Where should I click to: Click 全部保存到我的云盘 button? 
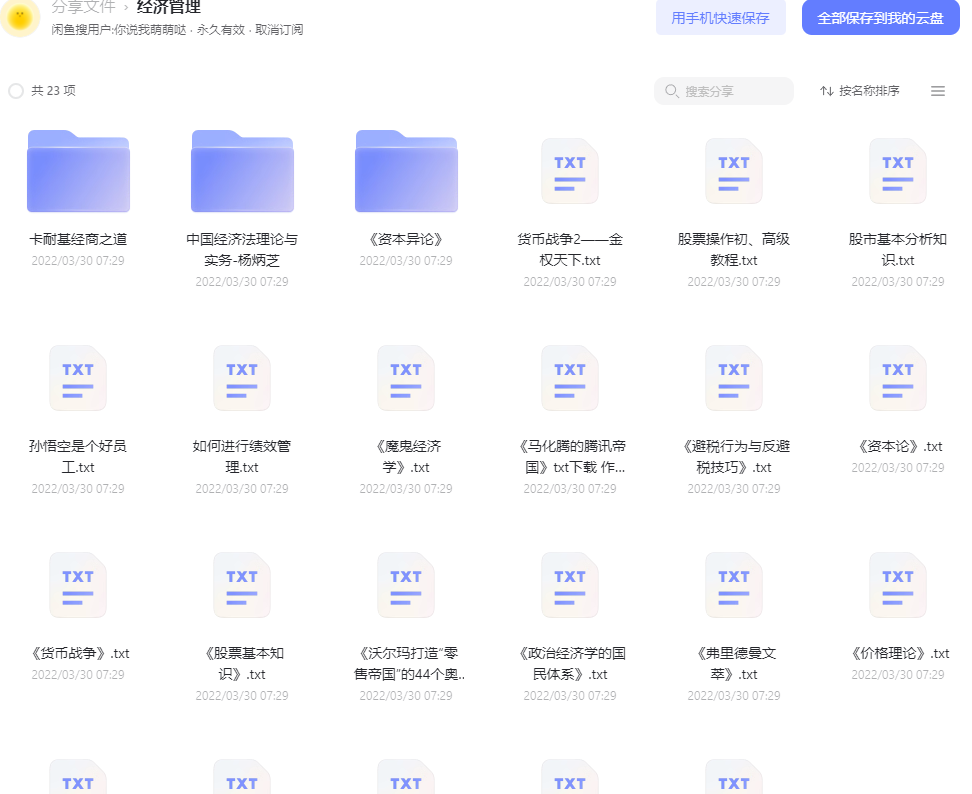click(881, 17)
